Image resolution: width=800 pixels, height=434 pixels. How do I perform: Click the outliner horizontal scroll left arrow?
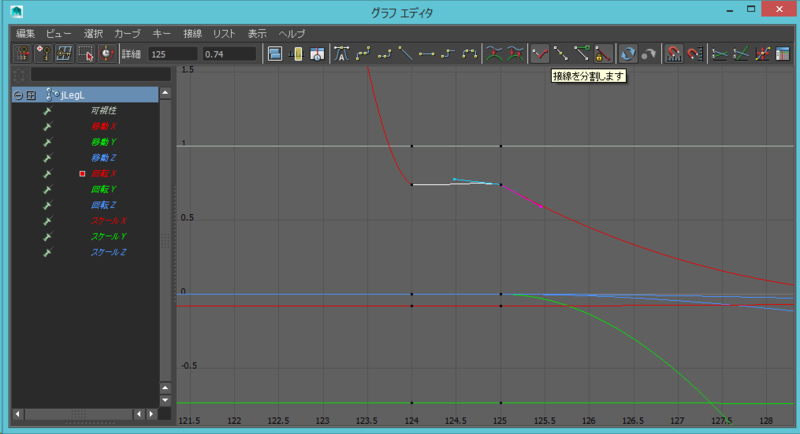click(17, 414)
